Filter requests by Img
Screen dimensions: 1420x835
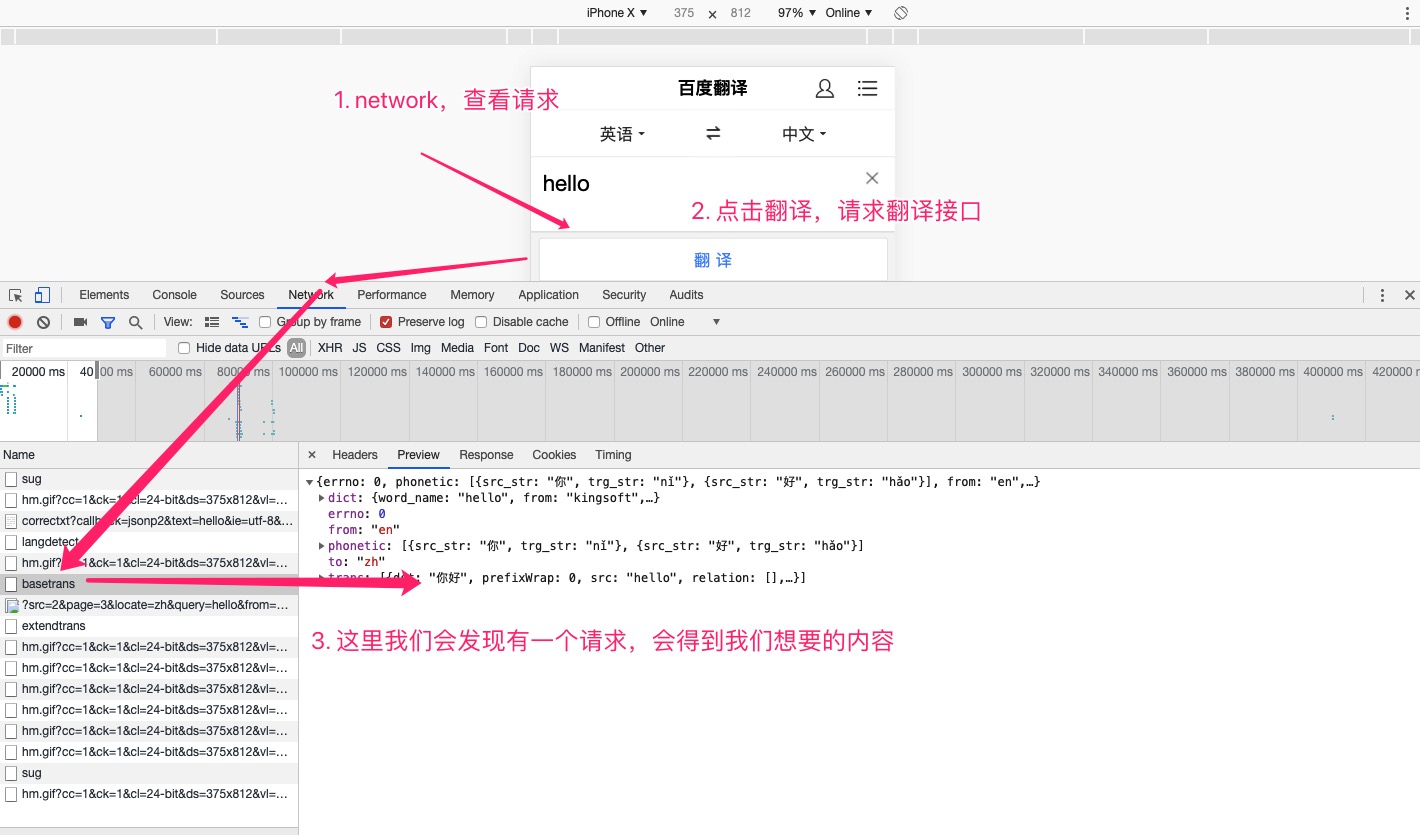[420, 348]
